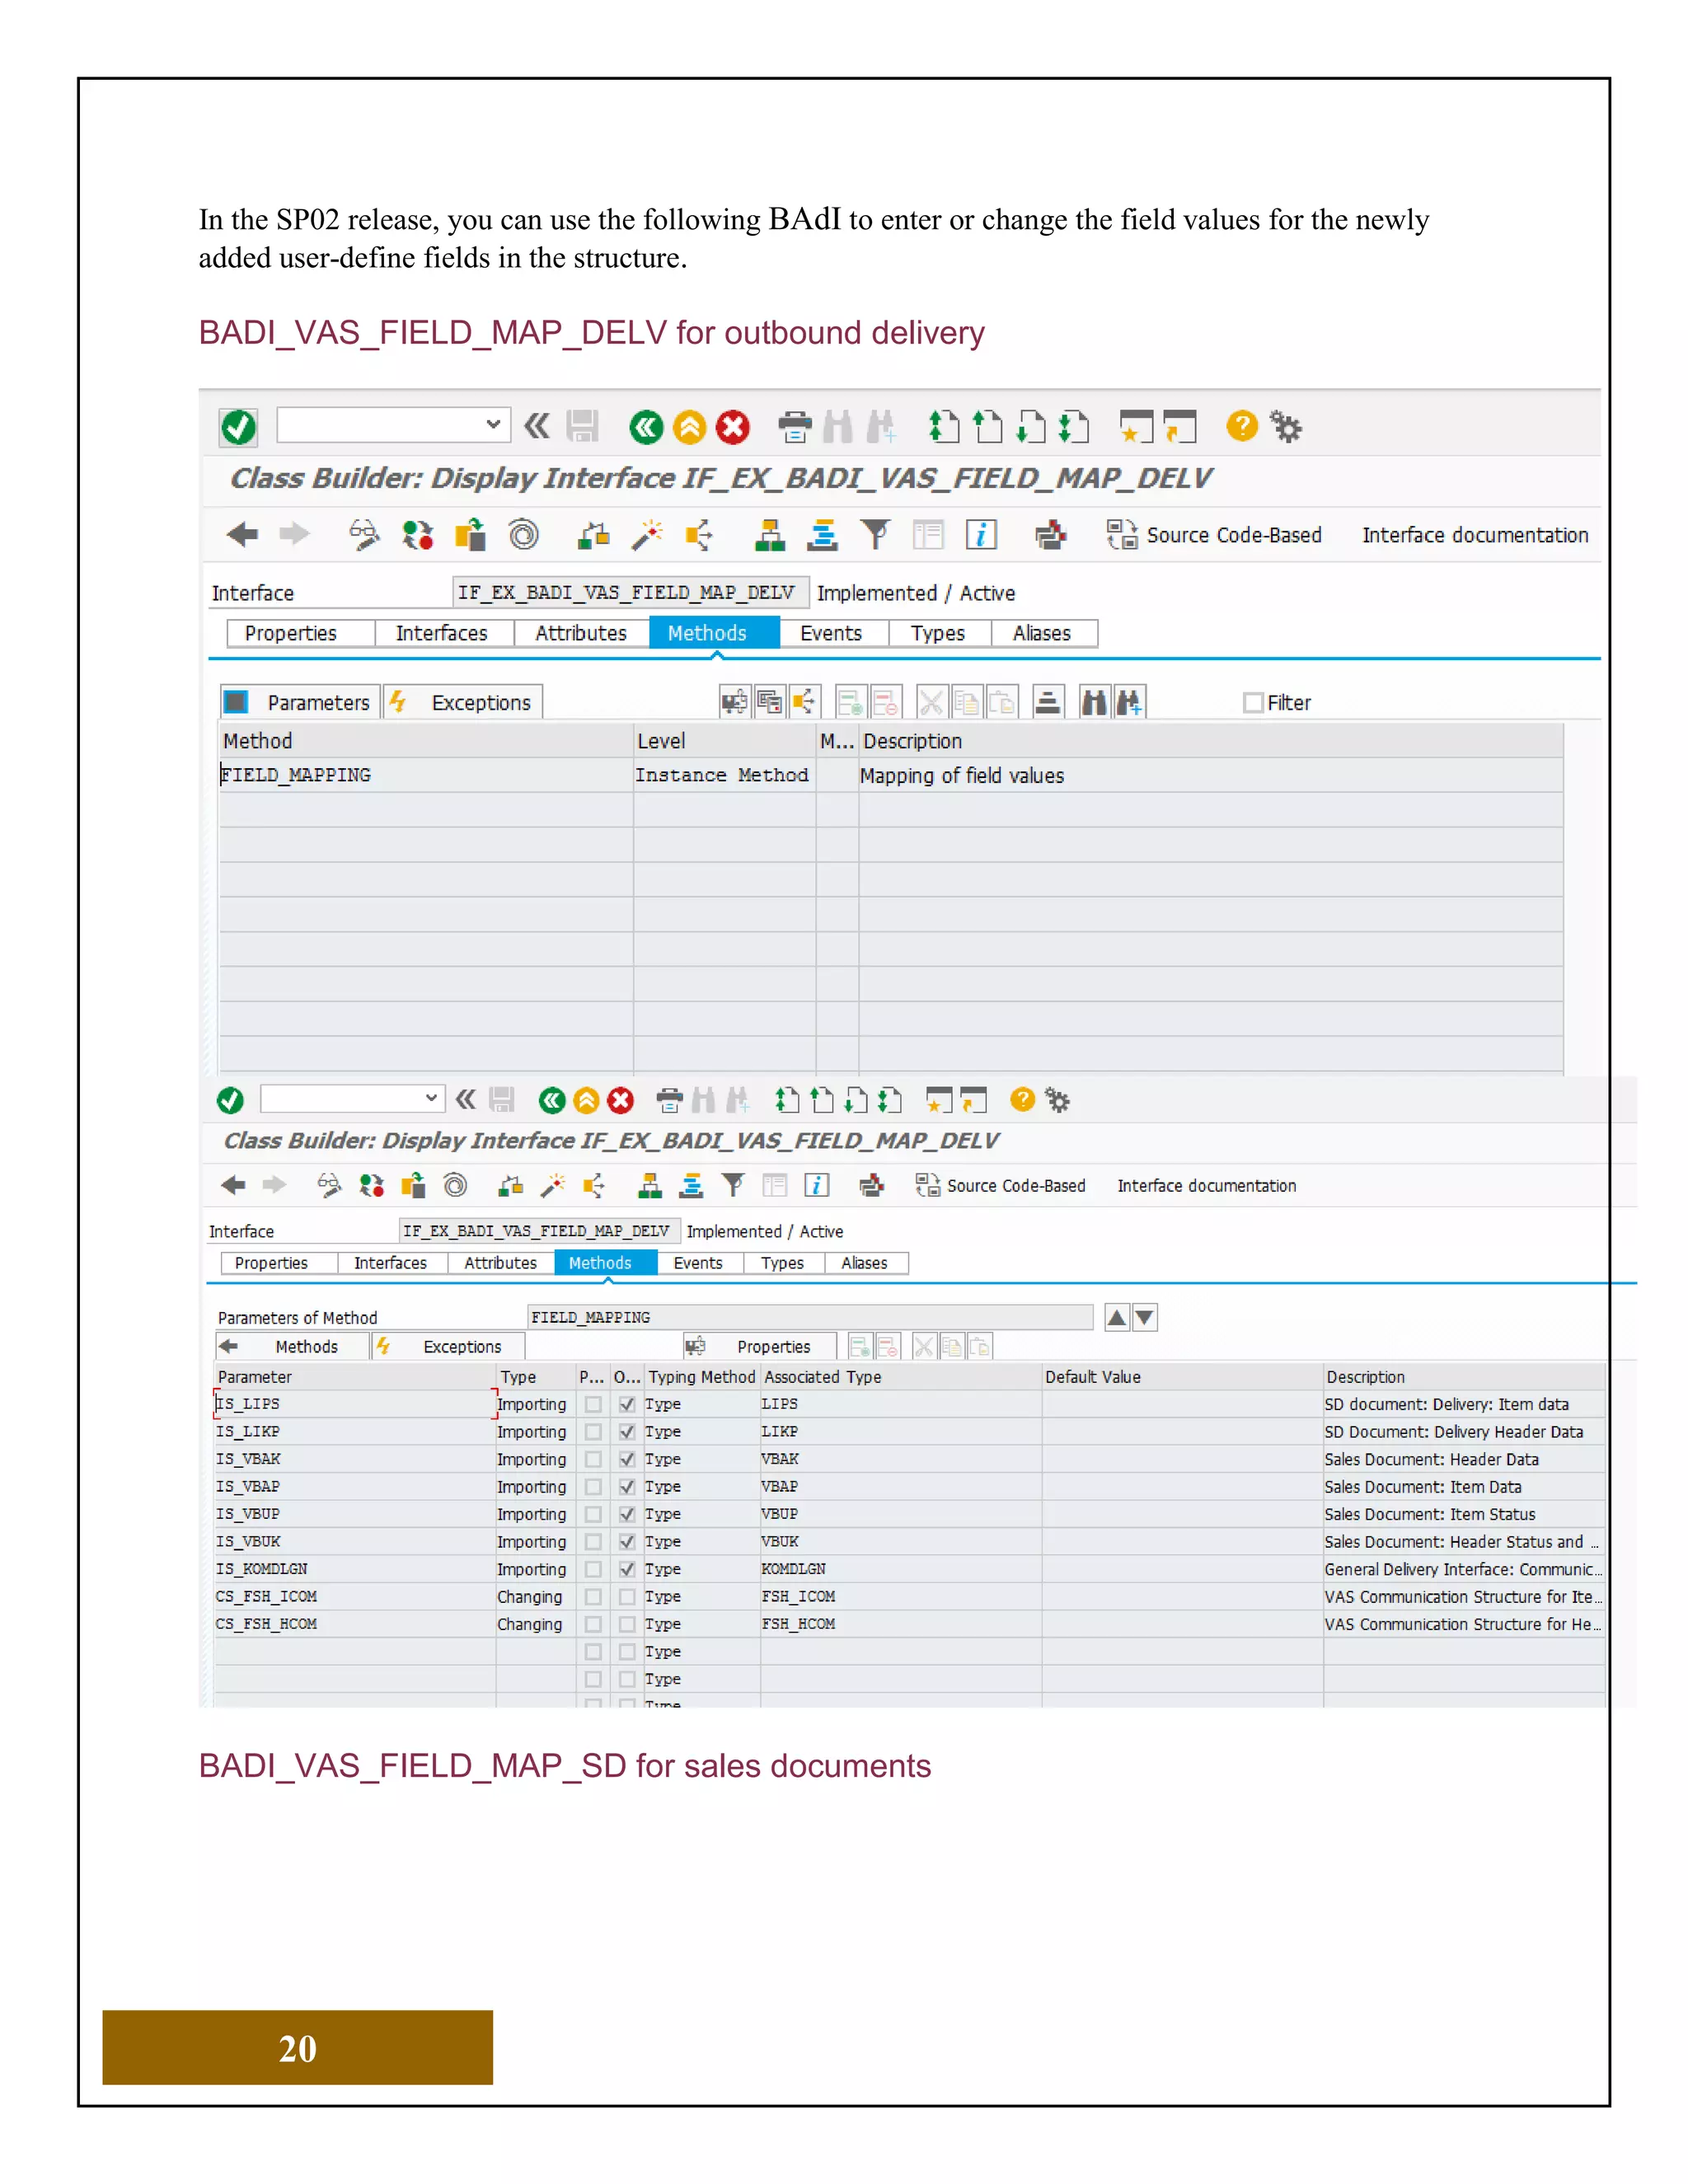Click the Associated Type cell KOMDLGN
The width and height of the screenshot is (1688, 2184).
point(900,1569)
